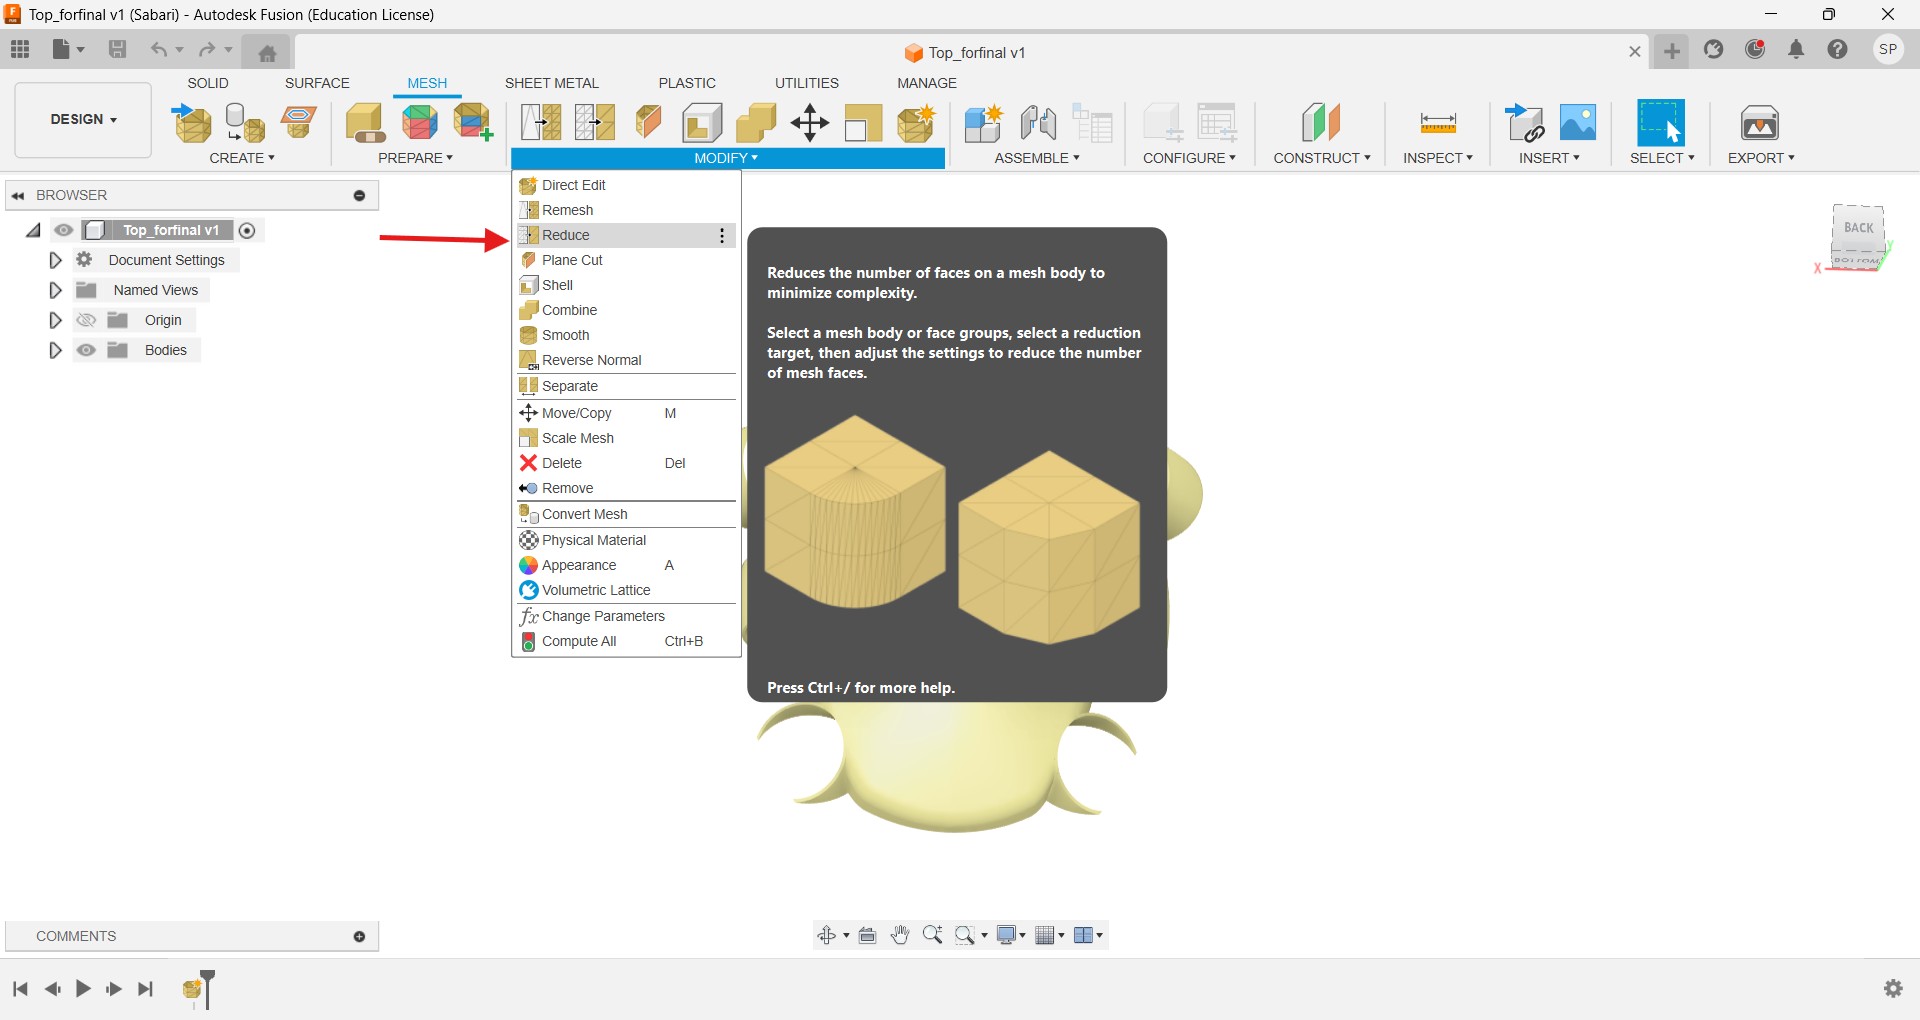Expand the Origin tree node
This screenshot has height=1020, width=1920.
point(55,320)
